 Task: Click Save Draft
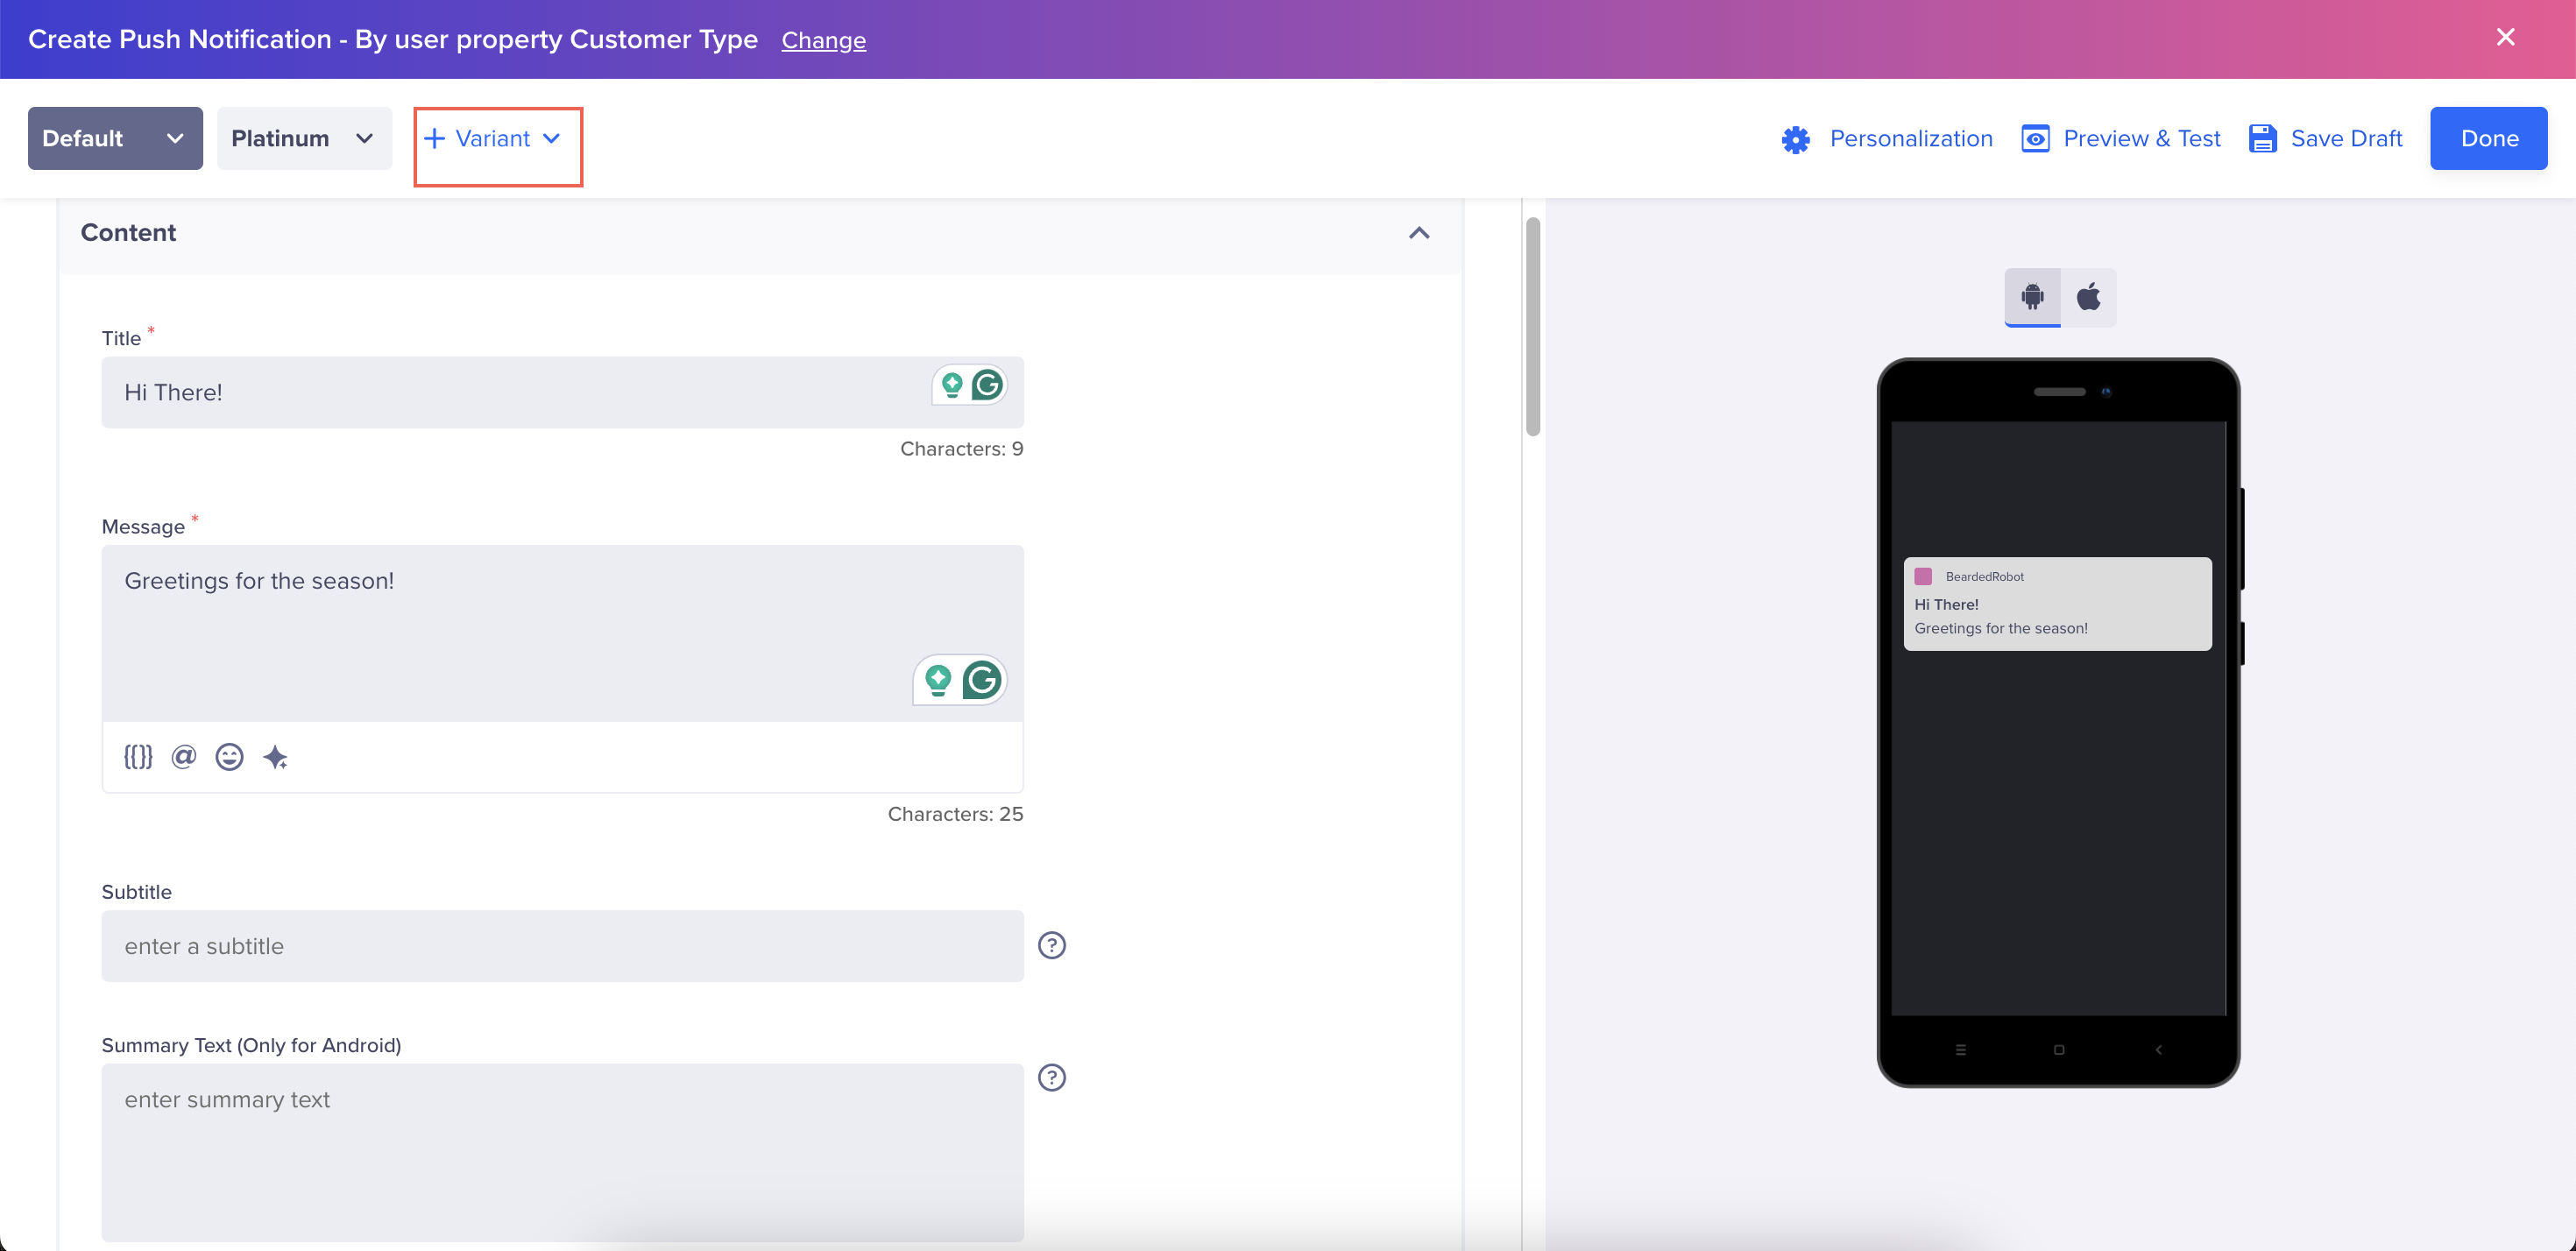click(x=2325, y=138)
